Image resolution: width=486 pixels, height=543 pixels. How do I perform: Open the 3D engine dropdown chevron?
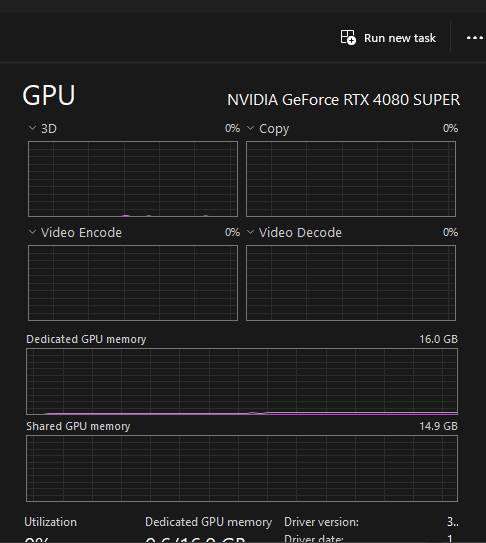pos(32,128)
